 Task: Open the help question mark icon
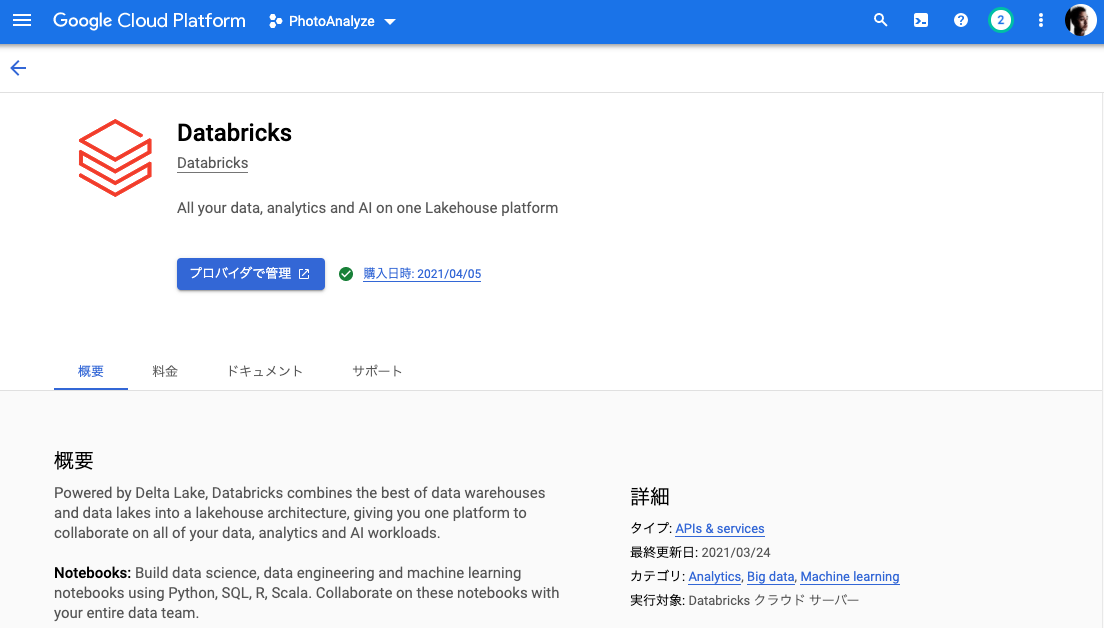click(x=960, y=20)
